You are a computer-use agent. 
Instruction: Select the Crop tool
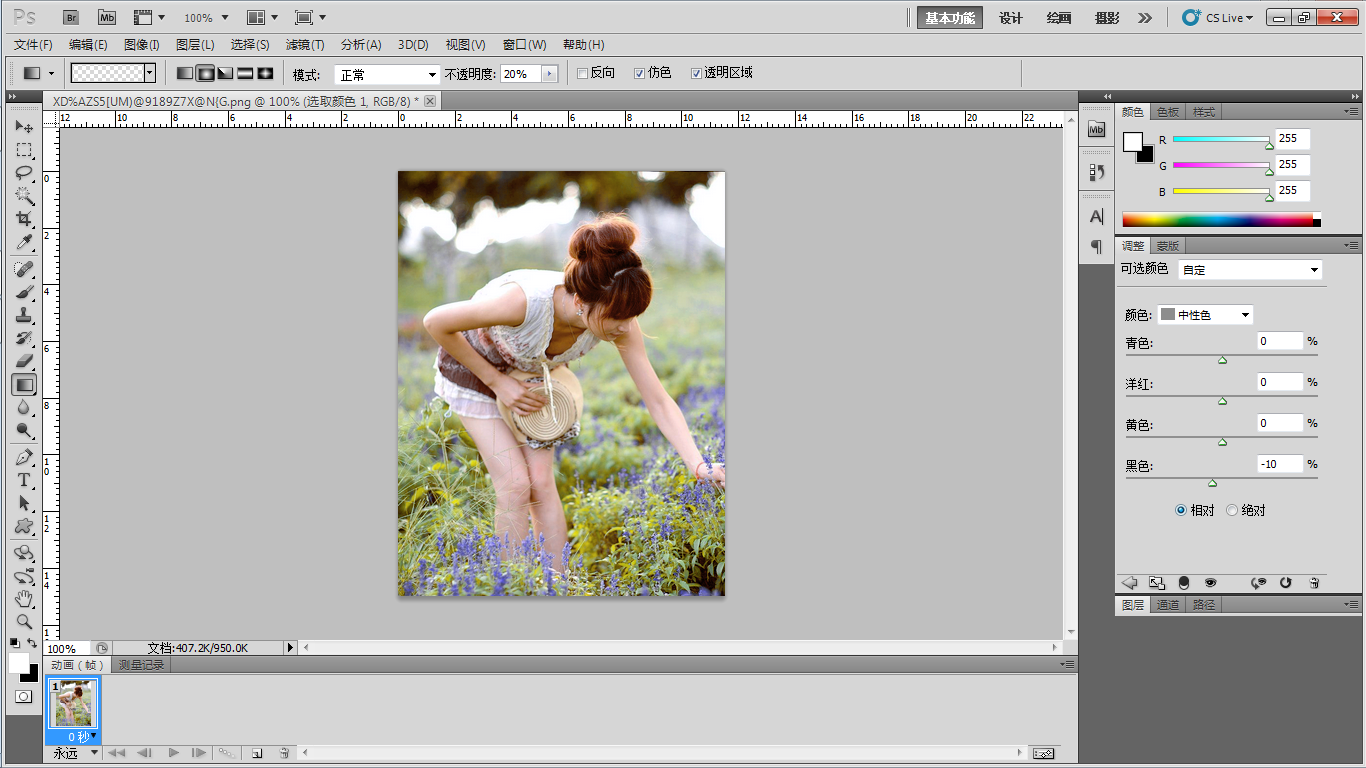coord(24,219)
